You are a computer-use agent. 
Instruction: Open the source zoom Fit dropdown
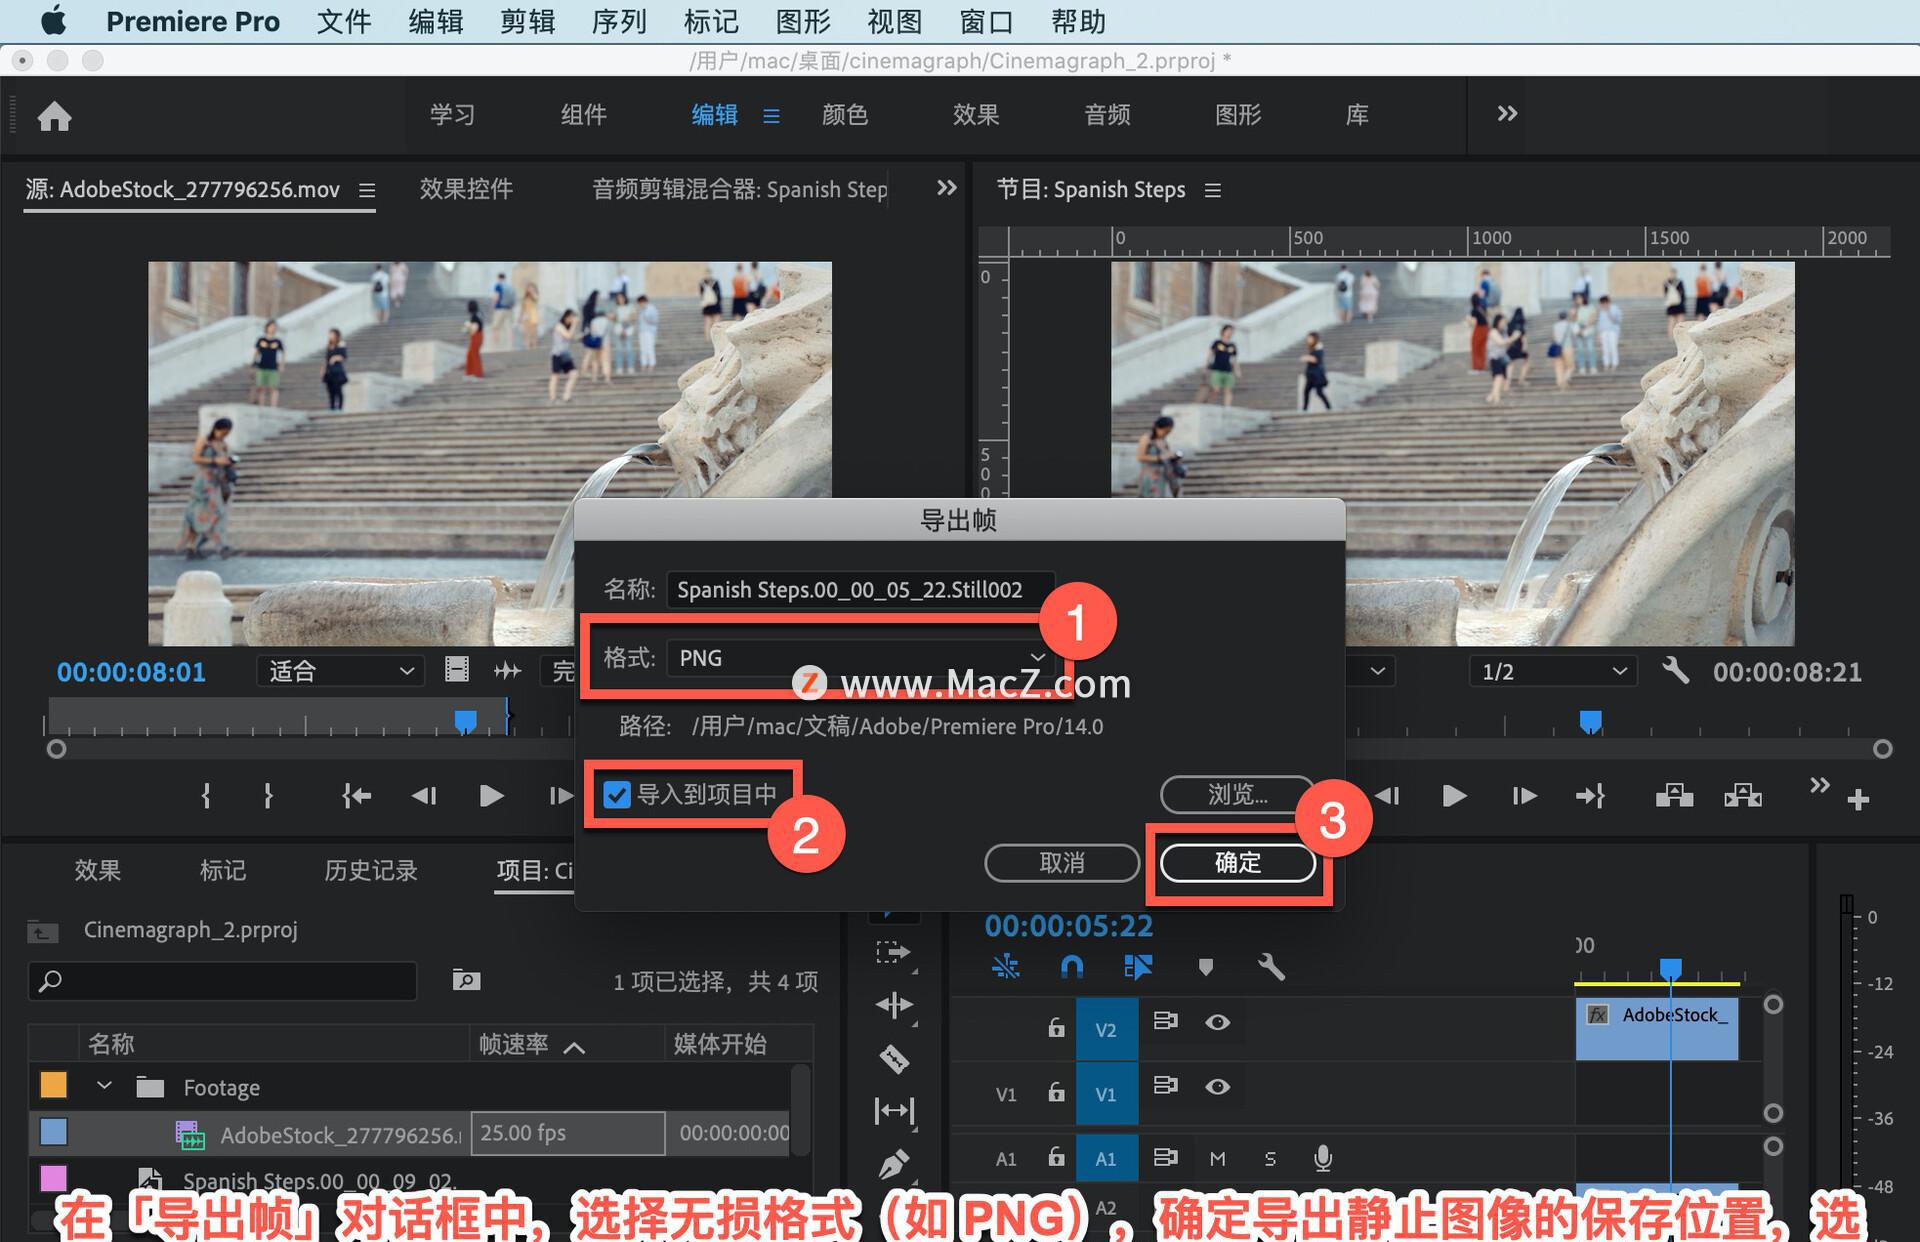(x=340, y=671)
